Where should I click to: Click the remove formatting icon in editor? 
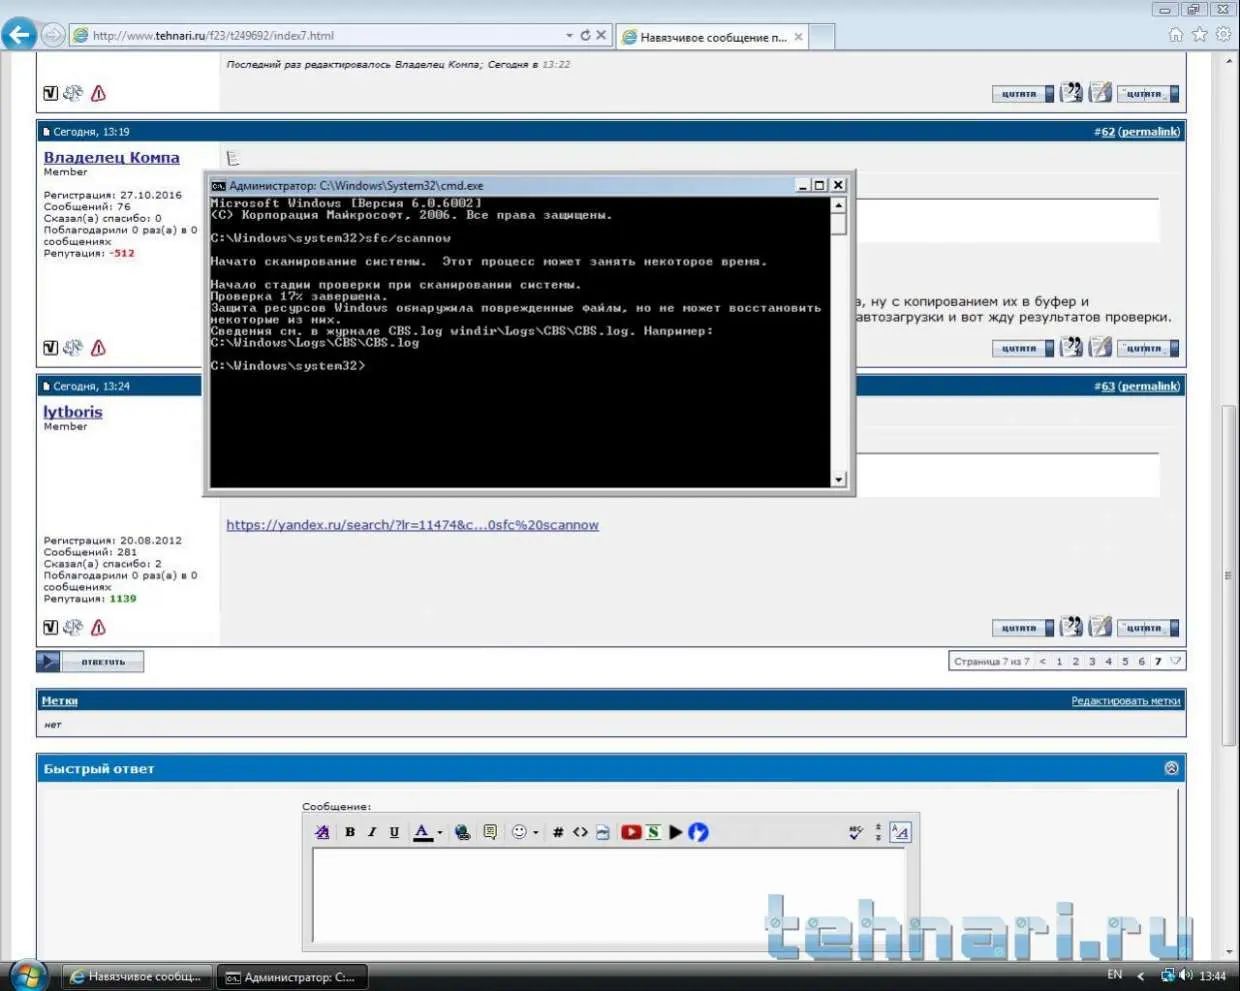322,832
